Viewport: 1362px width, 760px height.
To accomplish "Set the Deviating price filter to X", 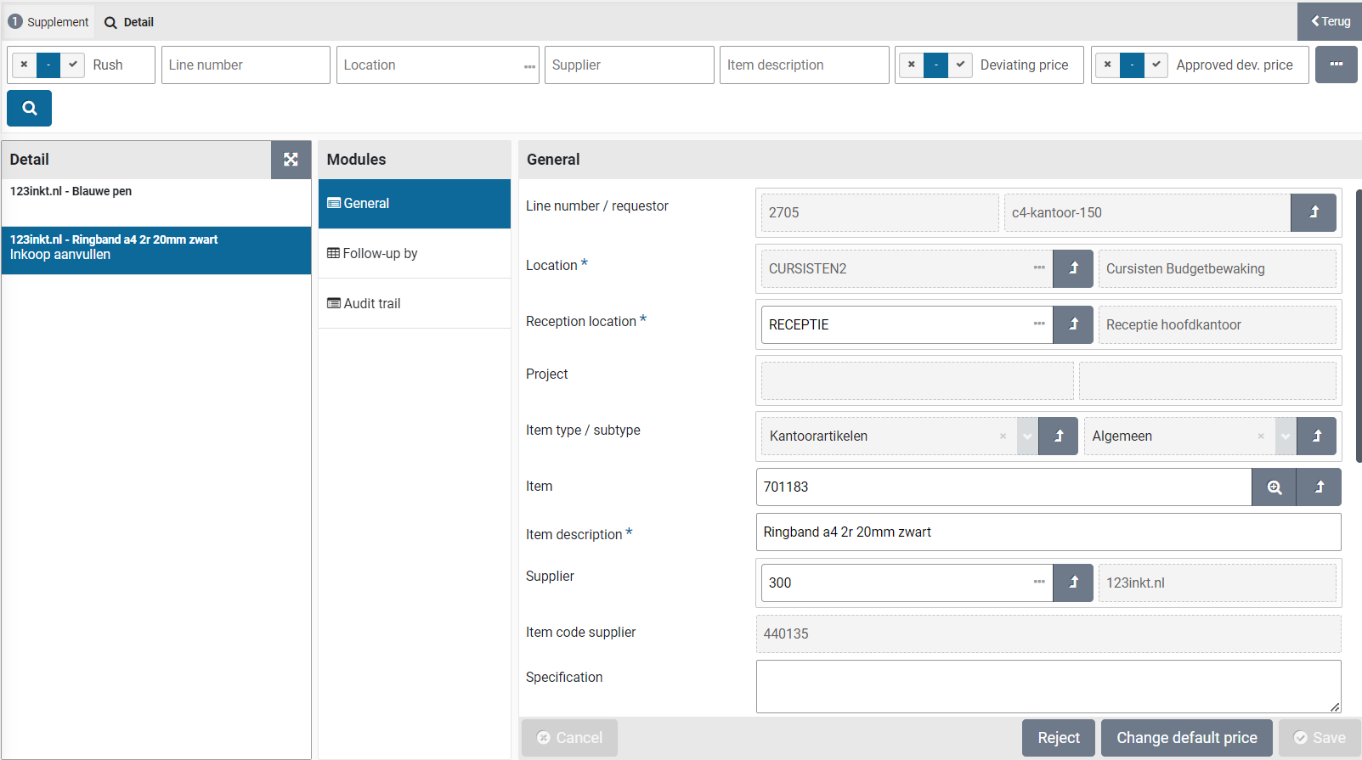I will (x=911, y=65).
